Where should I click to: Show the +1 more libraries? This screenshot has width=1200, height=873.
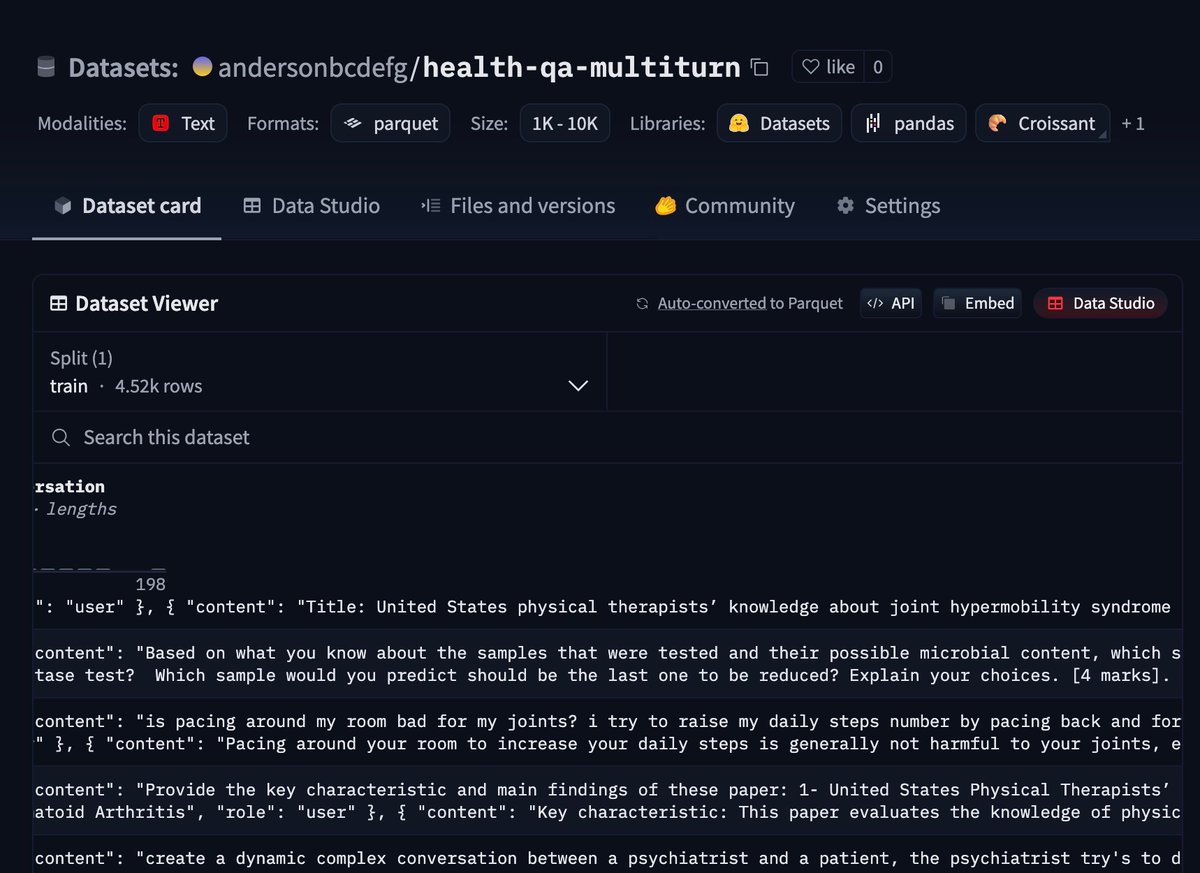click(x=1133, y=123)
